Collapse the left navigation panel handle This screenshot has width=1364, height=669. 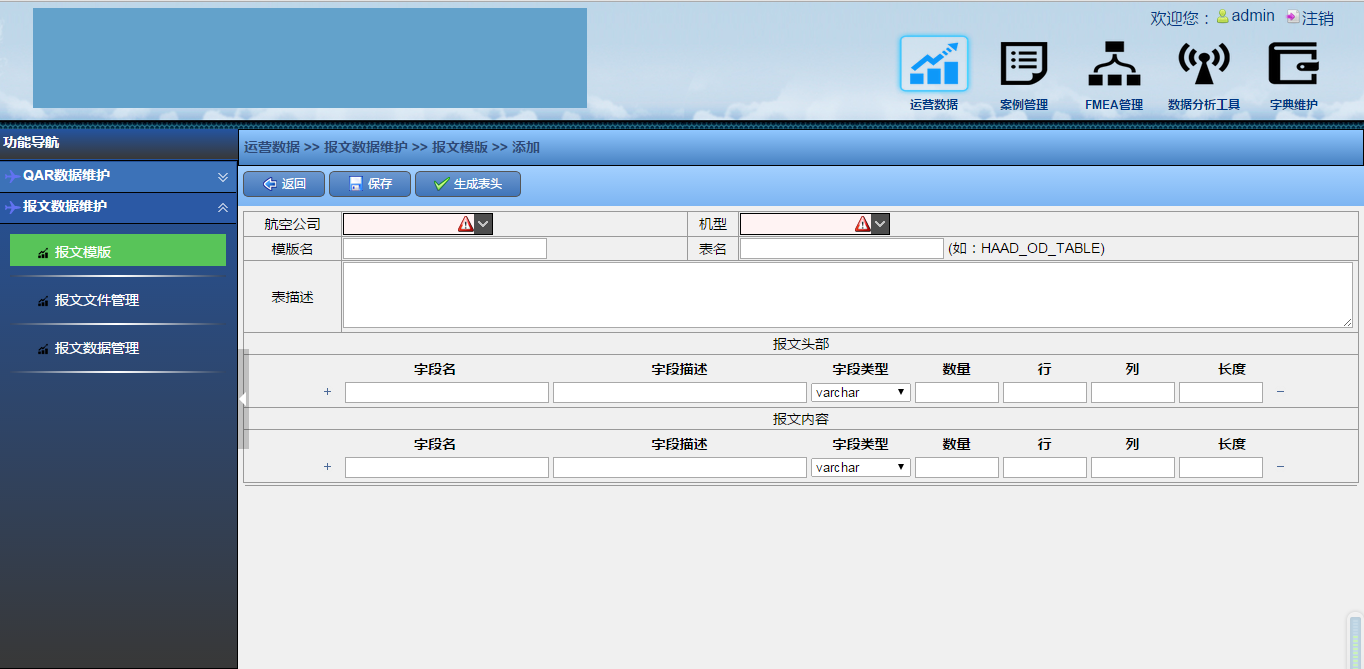click(242, 399)
